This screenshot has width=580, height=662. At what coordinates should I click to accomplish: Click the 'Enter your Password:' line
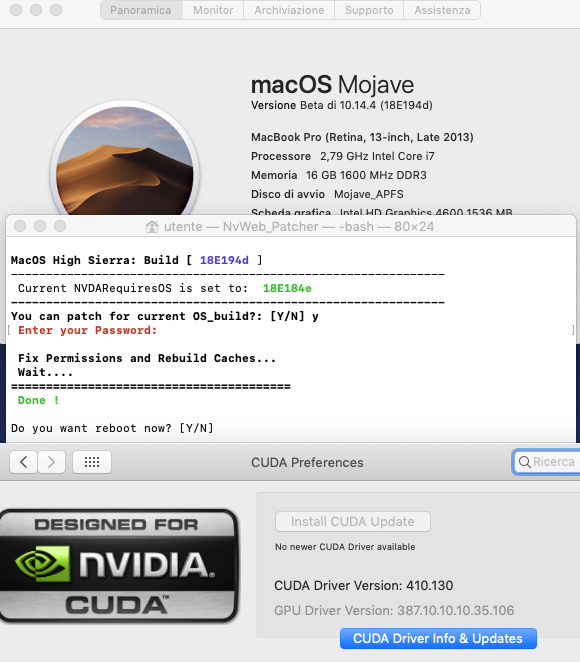click(x=87, y=330)
